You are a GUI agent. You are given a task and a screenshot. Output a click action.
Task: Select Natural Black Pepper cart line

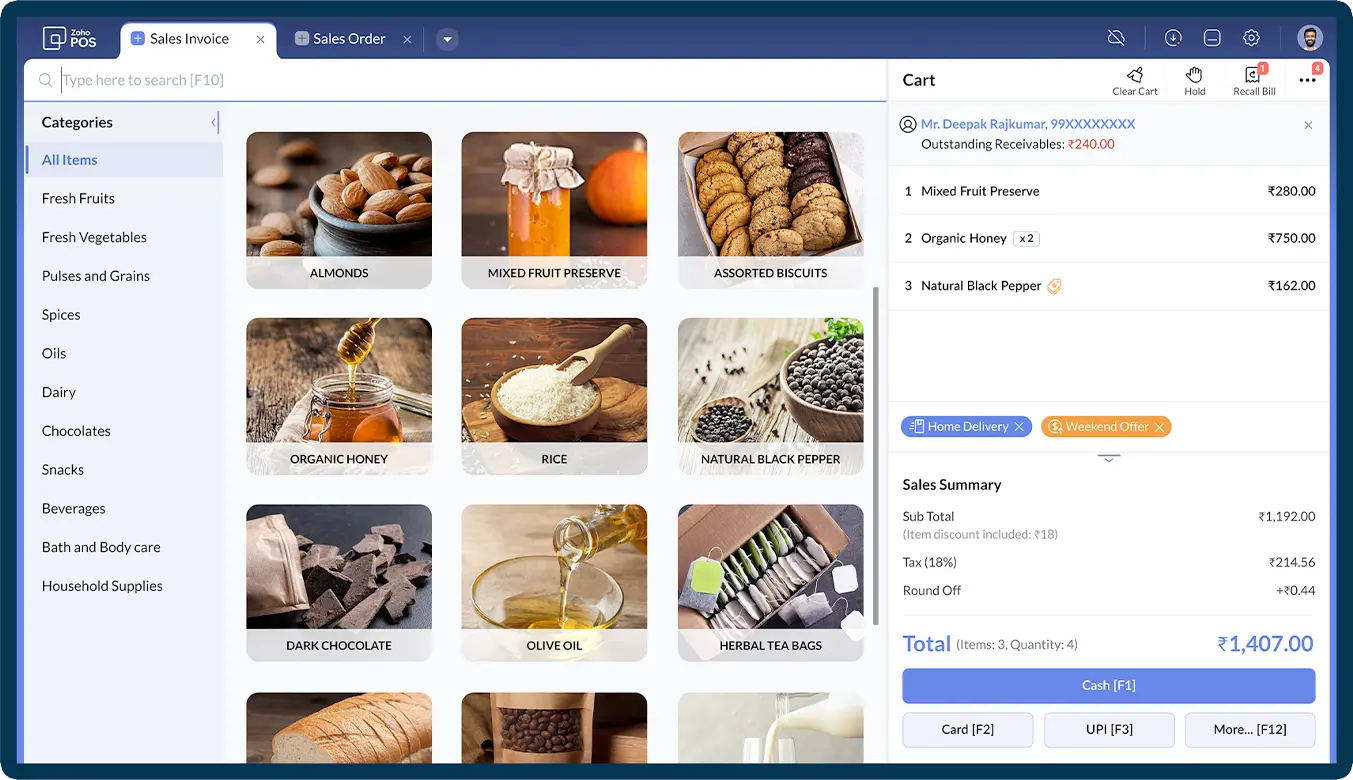tap(1109, 286)
